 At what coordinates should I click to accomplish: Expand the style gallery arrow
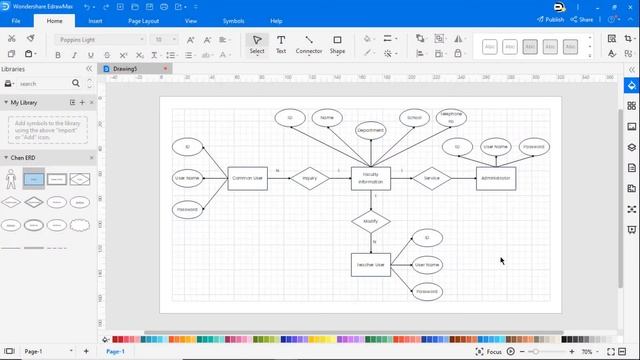pos(589,55)
